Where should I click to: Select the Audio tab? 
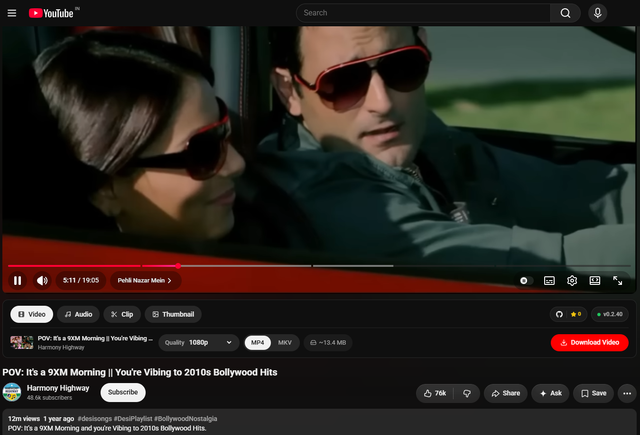[78, 314]
